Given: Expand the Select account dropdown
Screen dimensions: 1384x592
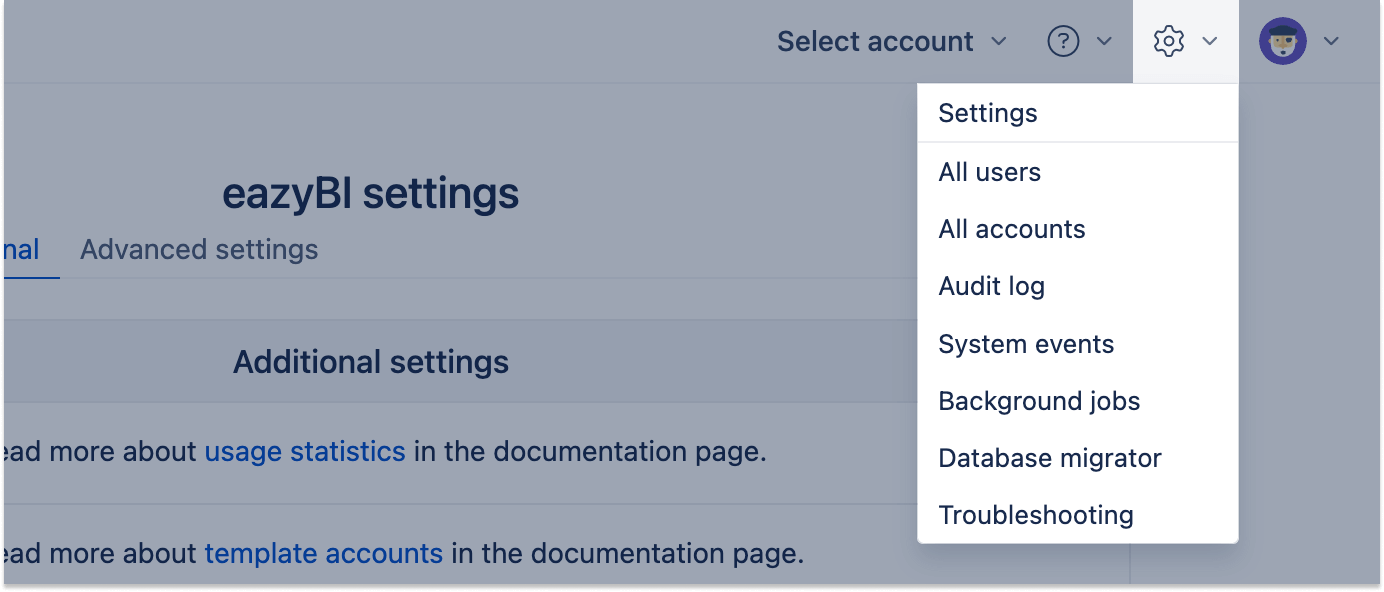Looking at the screenshot, I should pyautogui.click(x=891, y=42).
